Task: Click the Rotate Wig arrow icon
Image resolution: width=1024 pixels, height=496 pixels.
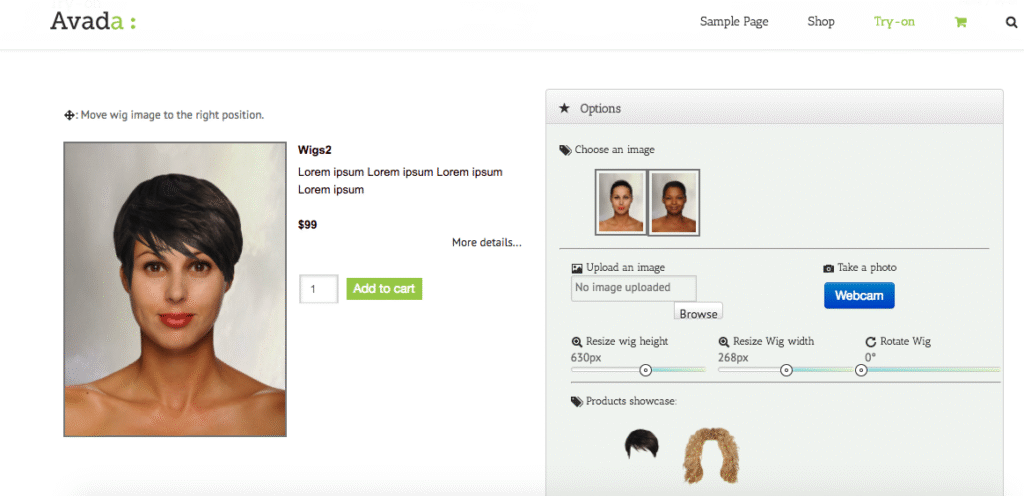Action: point(871,342)
